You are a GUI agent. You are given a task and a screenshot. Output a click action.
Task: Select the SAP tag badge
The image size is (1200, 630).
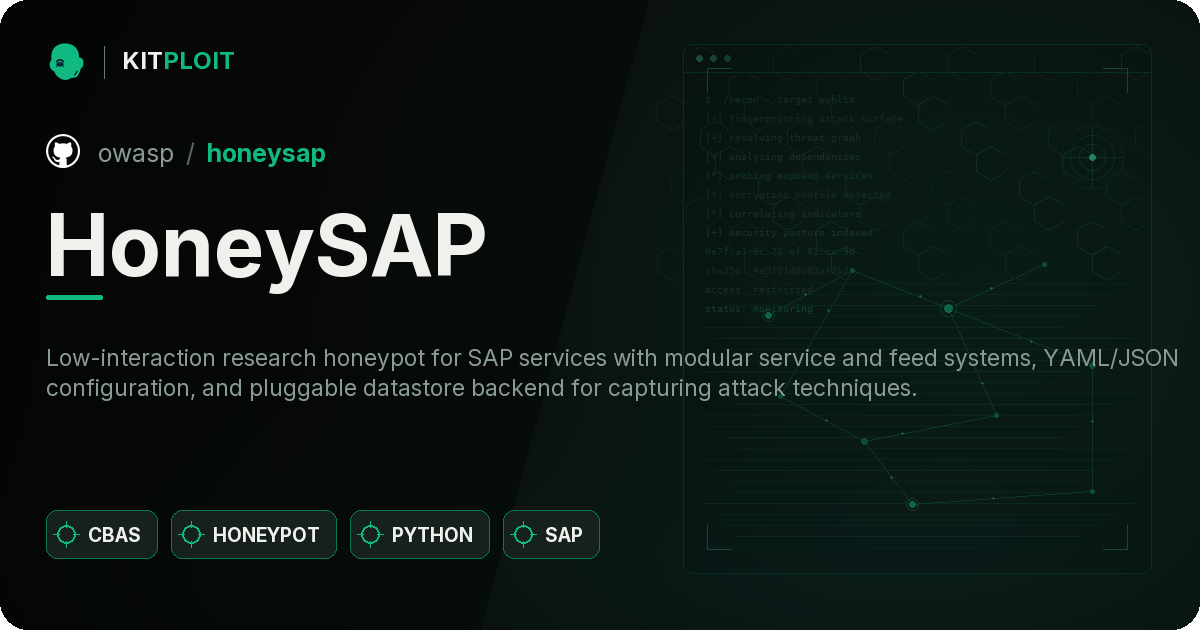(x=551, y=534)
